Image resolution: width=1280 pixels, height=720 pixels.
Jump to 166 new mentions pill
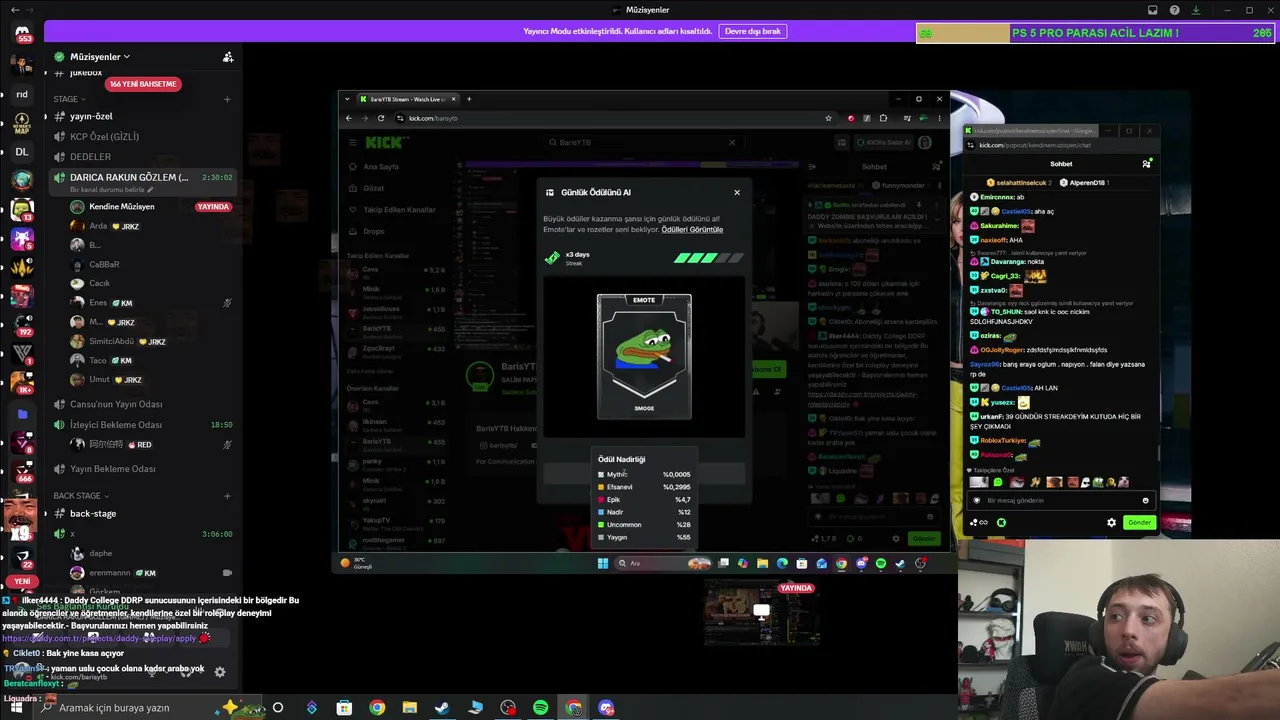143,84
